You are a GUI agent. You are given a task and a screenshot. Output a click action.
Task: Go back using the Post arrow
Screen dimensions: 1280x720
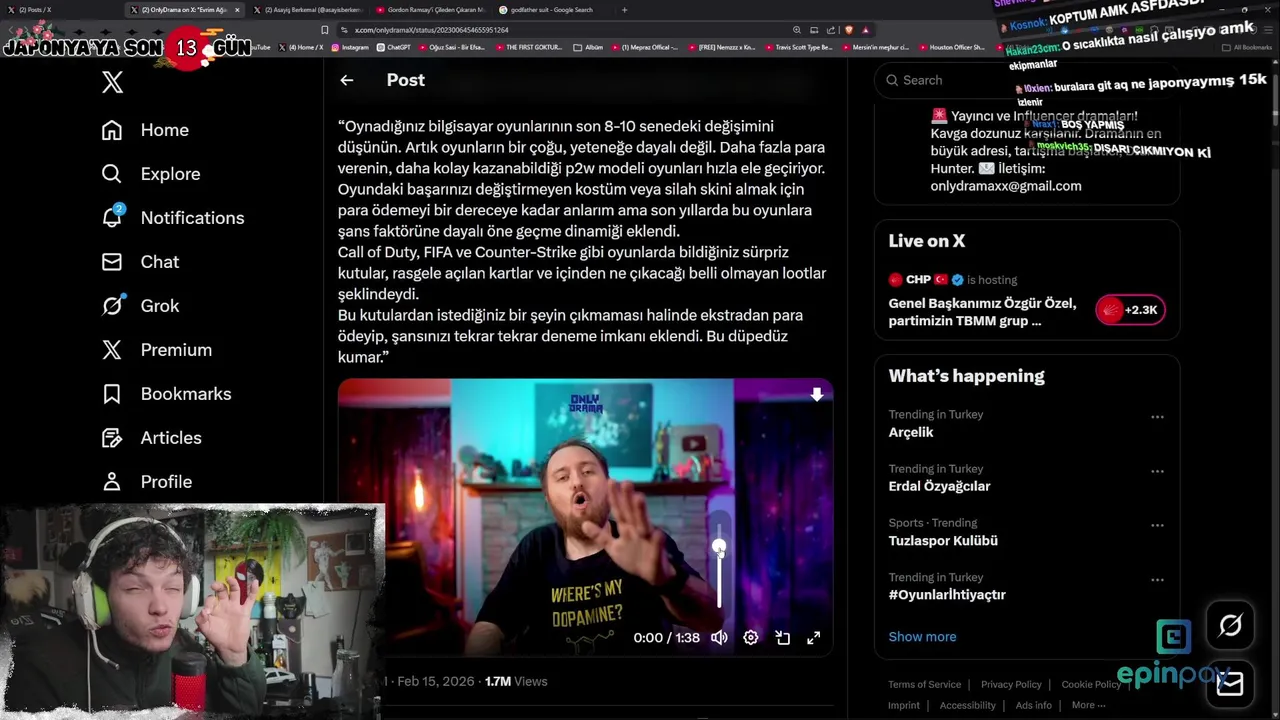click(346, 80)
